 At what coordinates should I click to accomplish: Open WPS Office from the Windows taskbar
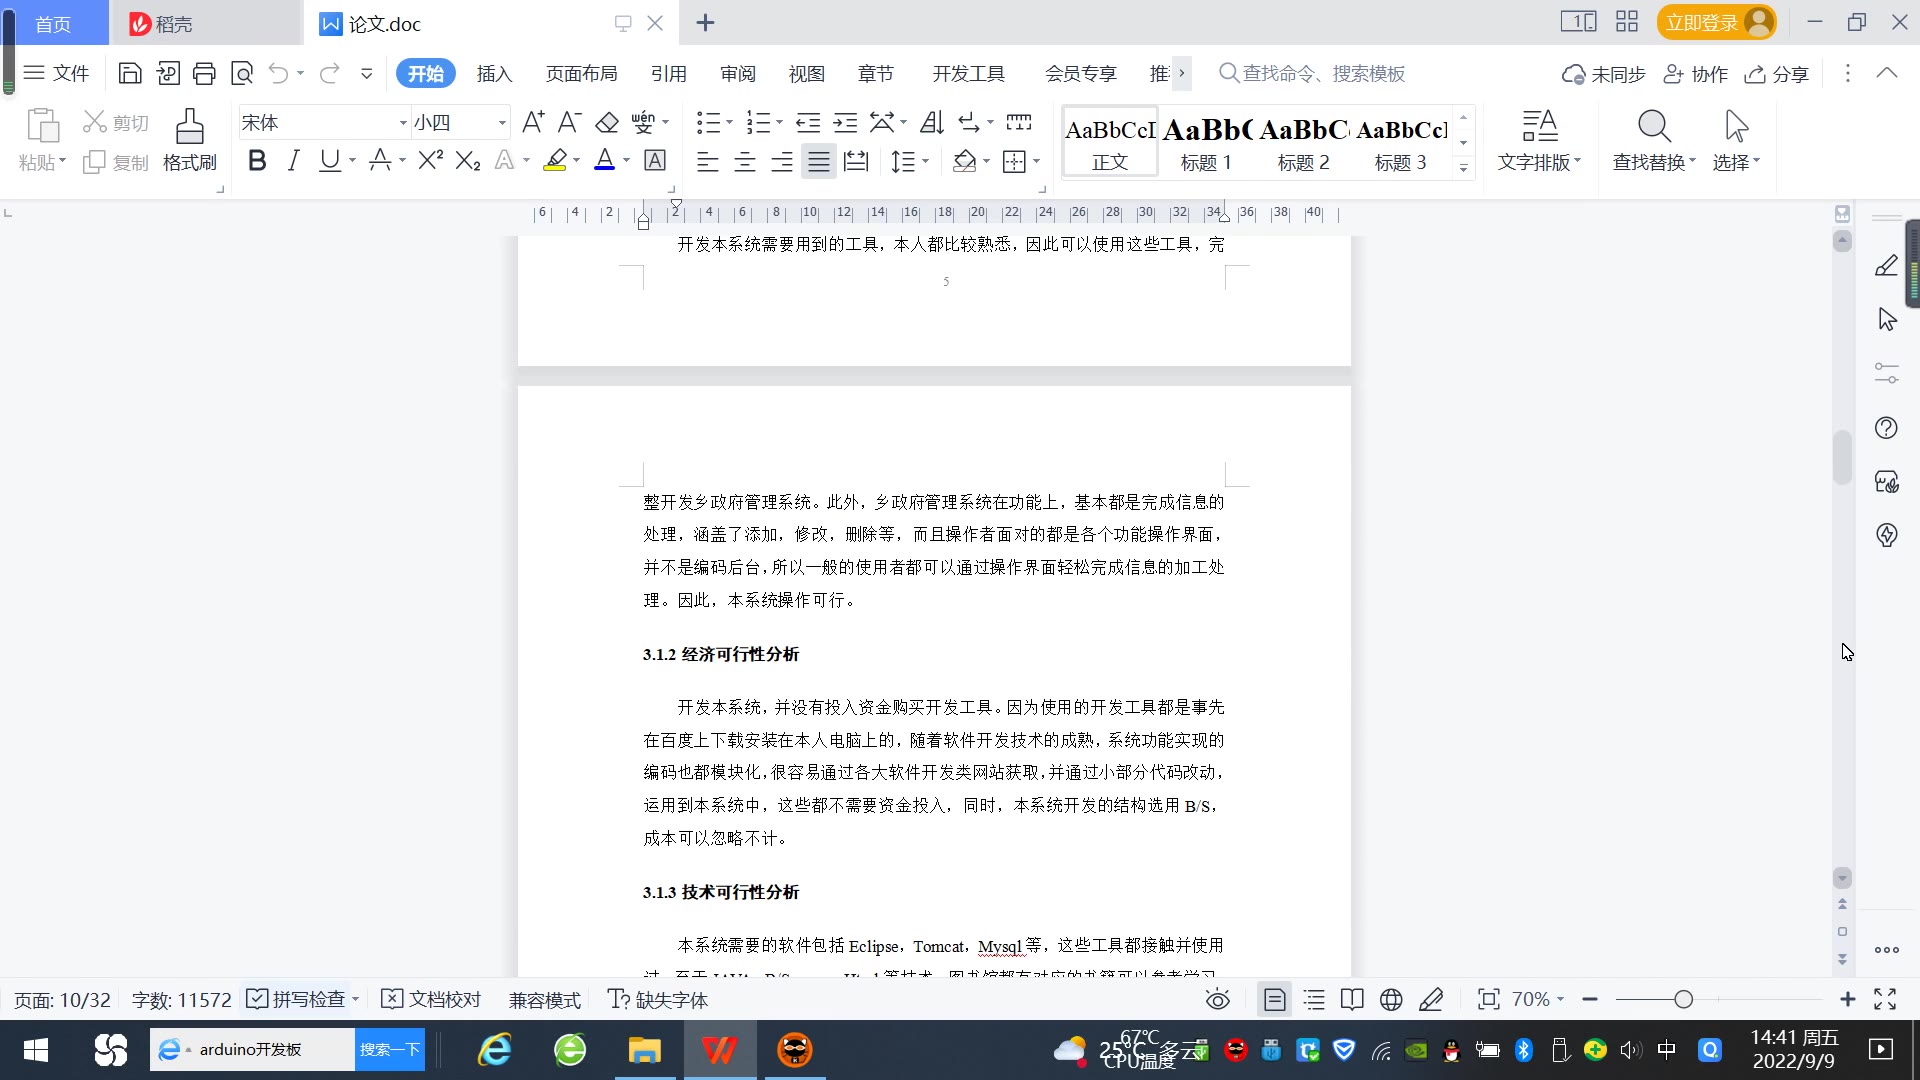pos(719,1050)
